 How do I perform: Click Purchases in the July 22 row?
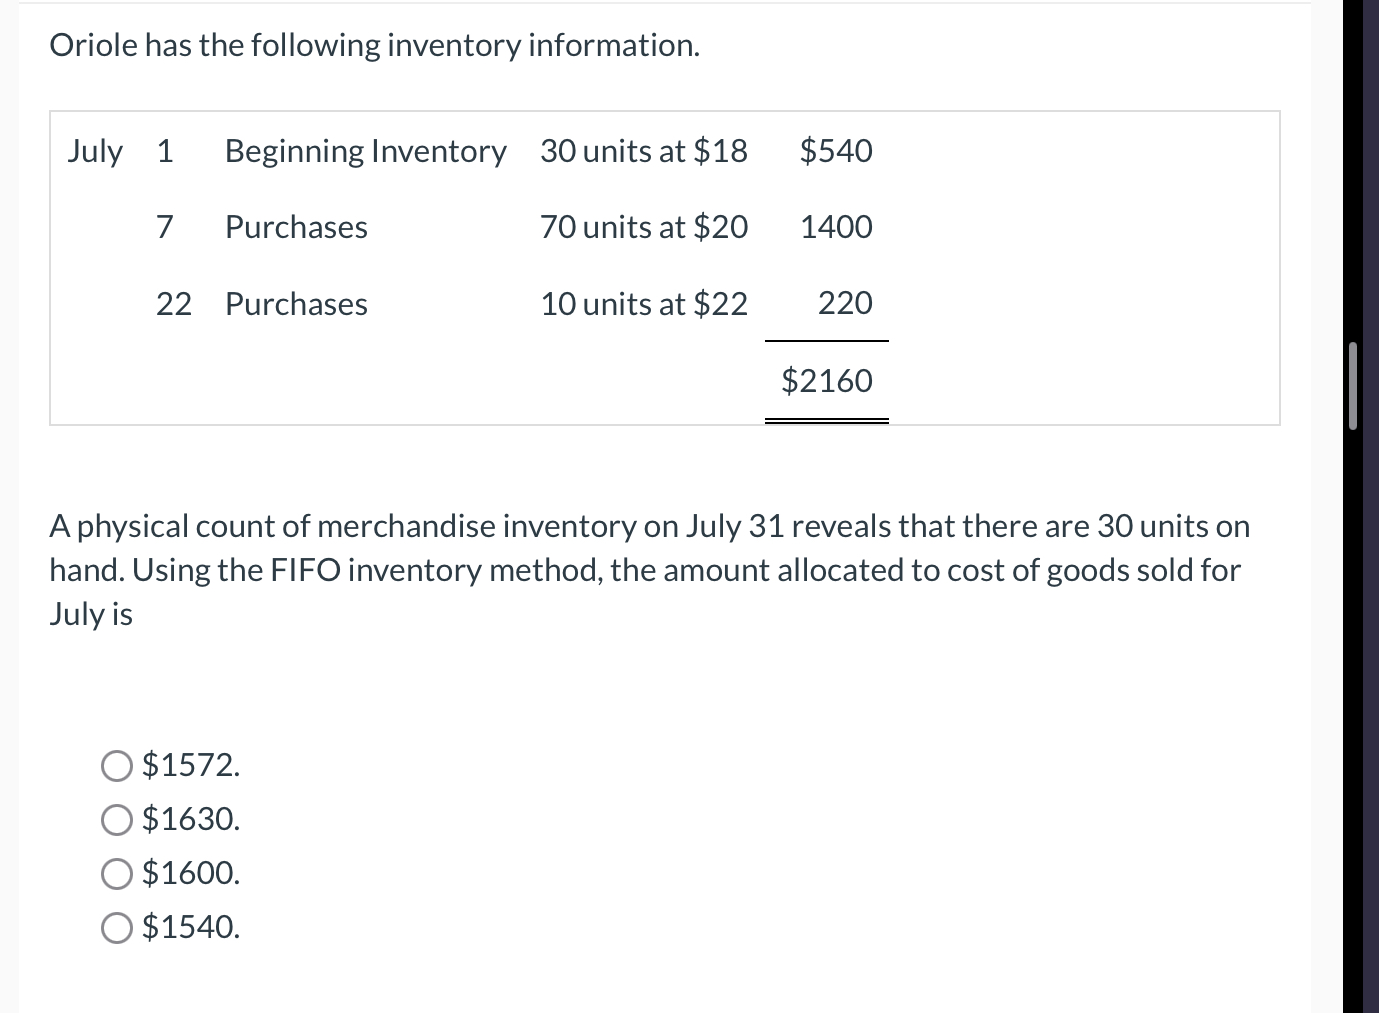coord(296,304)
